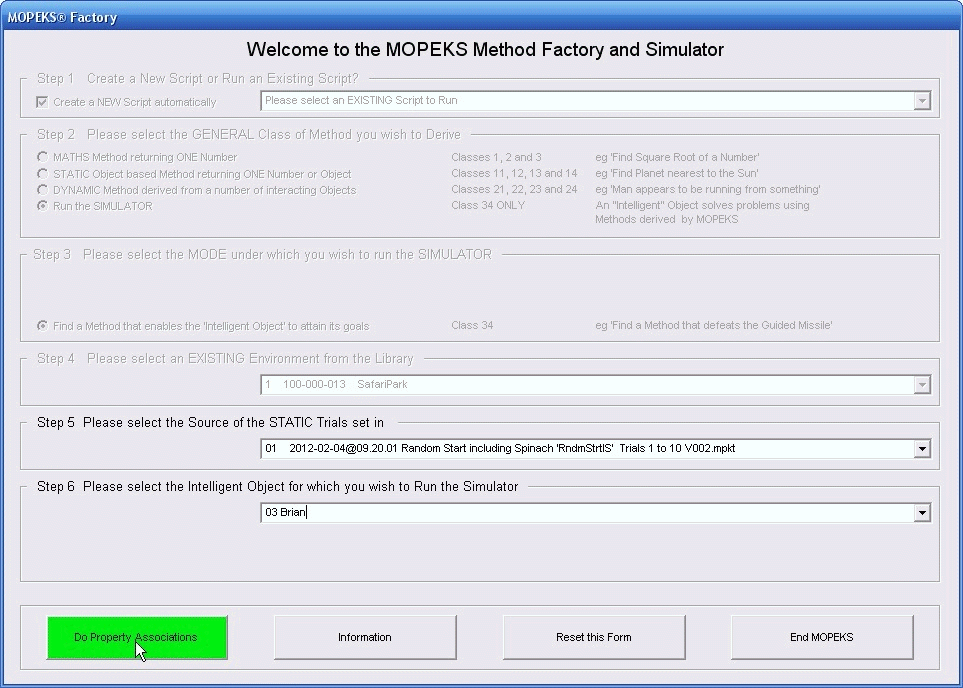Expand the Step 4 Environment dropdown arrow
The width and height of the screenshot is (963, 688).
click(921, 385)
